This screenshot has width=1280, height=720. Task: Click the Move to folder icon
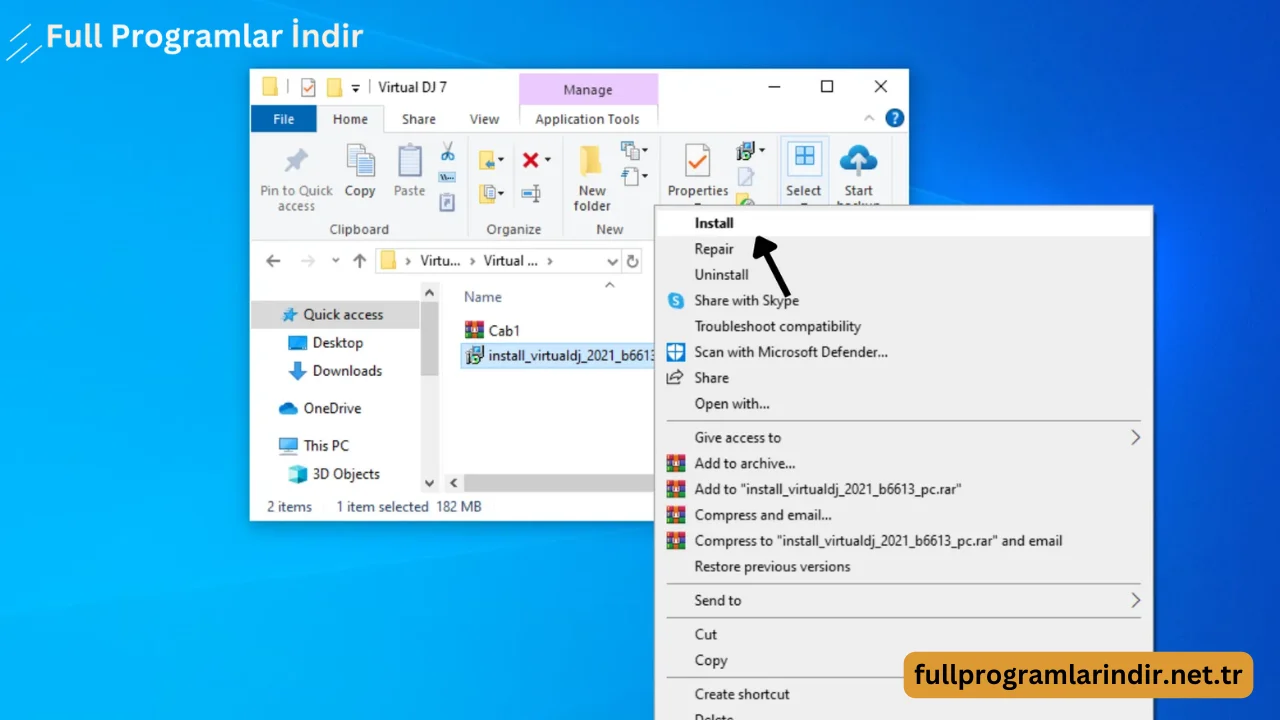pyautogui.click(x=486, y=160)
